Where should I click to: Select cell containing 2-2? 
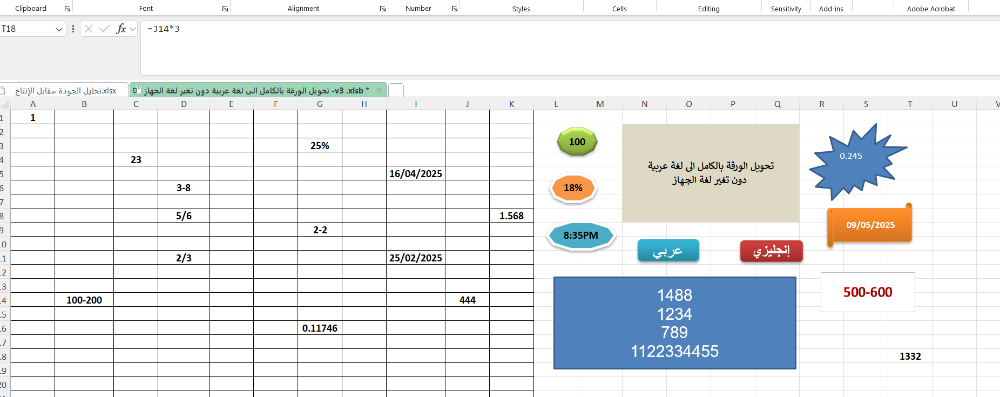pyautogui.click(x=320, y=230)
